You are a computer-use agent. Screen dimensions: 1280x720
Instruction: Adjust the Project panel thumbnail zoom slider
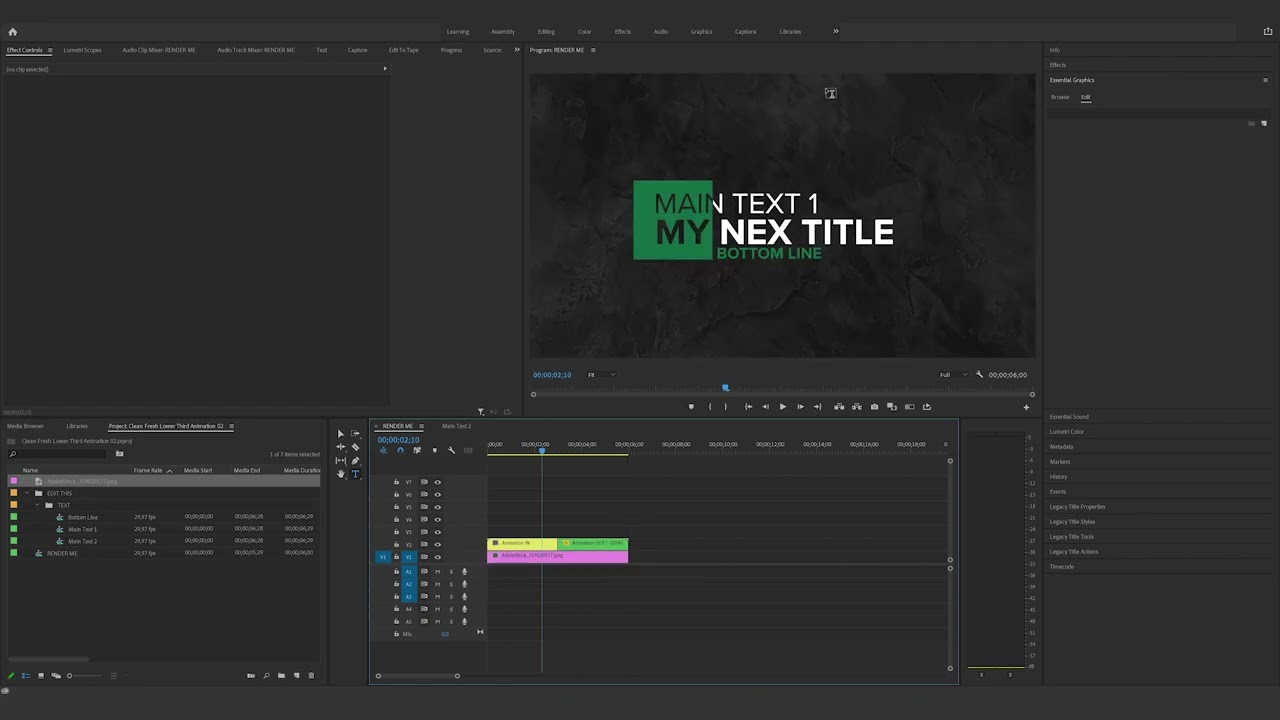coord(84,676)
